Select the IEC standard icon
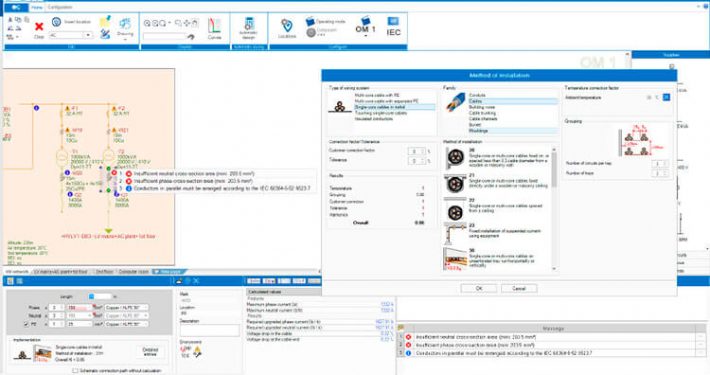 (x=393, y=27)
